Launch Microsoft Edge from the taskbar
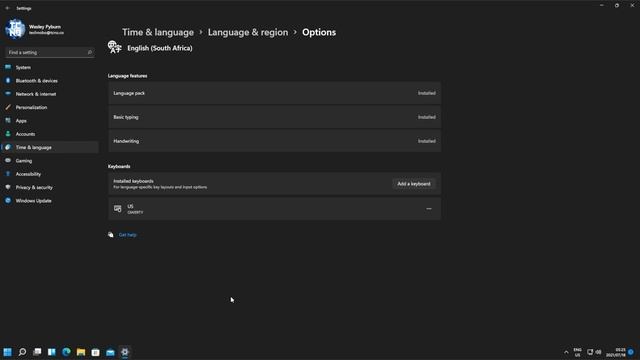 (x=67, y=352)
